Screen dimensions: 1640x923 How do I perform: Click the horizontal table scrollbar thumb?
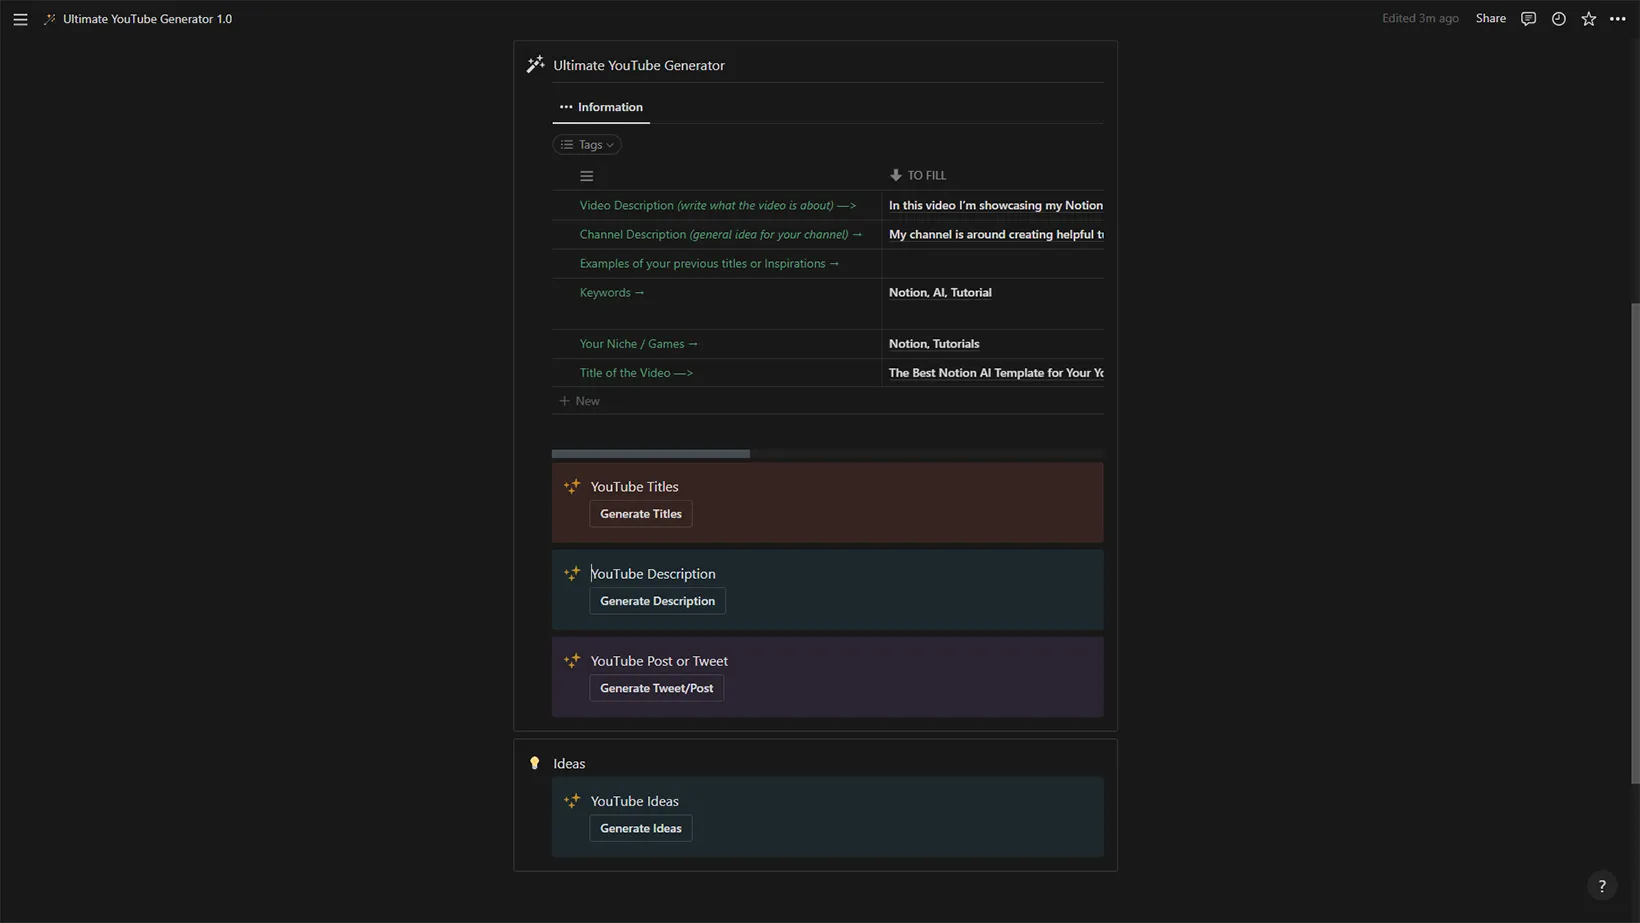pyautogui.click(x=651, y=454)
